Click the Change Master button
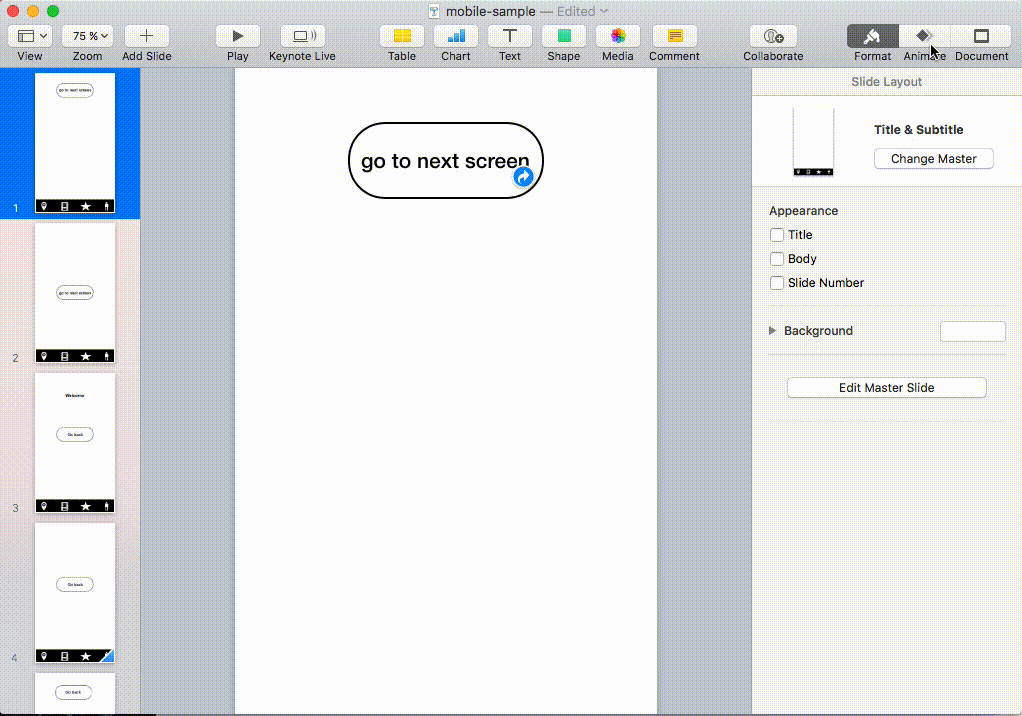 click(933, 159)
